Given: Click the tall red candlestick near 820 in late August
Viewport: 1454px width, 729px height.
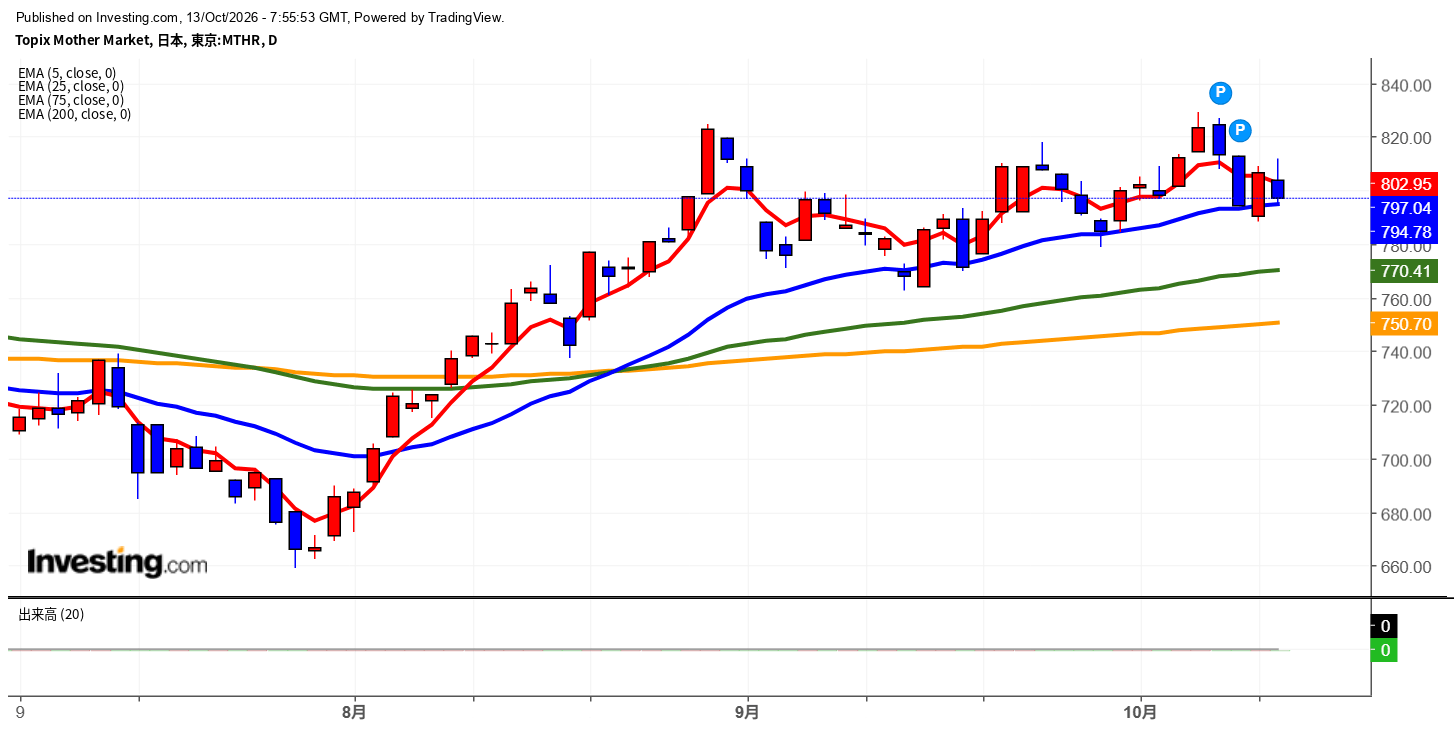Looking at the screenshot, I should tap(708, 160).
